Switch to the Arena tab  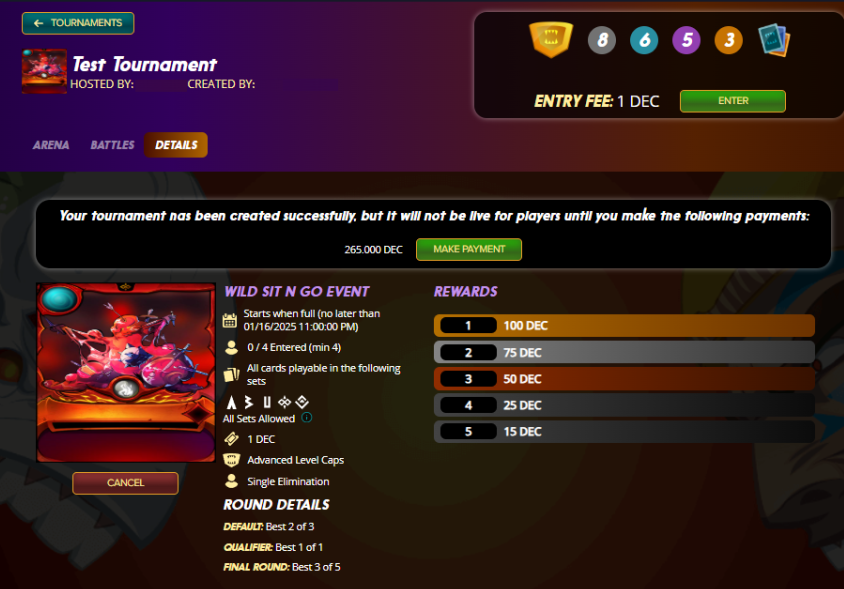coord(51,145)
